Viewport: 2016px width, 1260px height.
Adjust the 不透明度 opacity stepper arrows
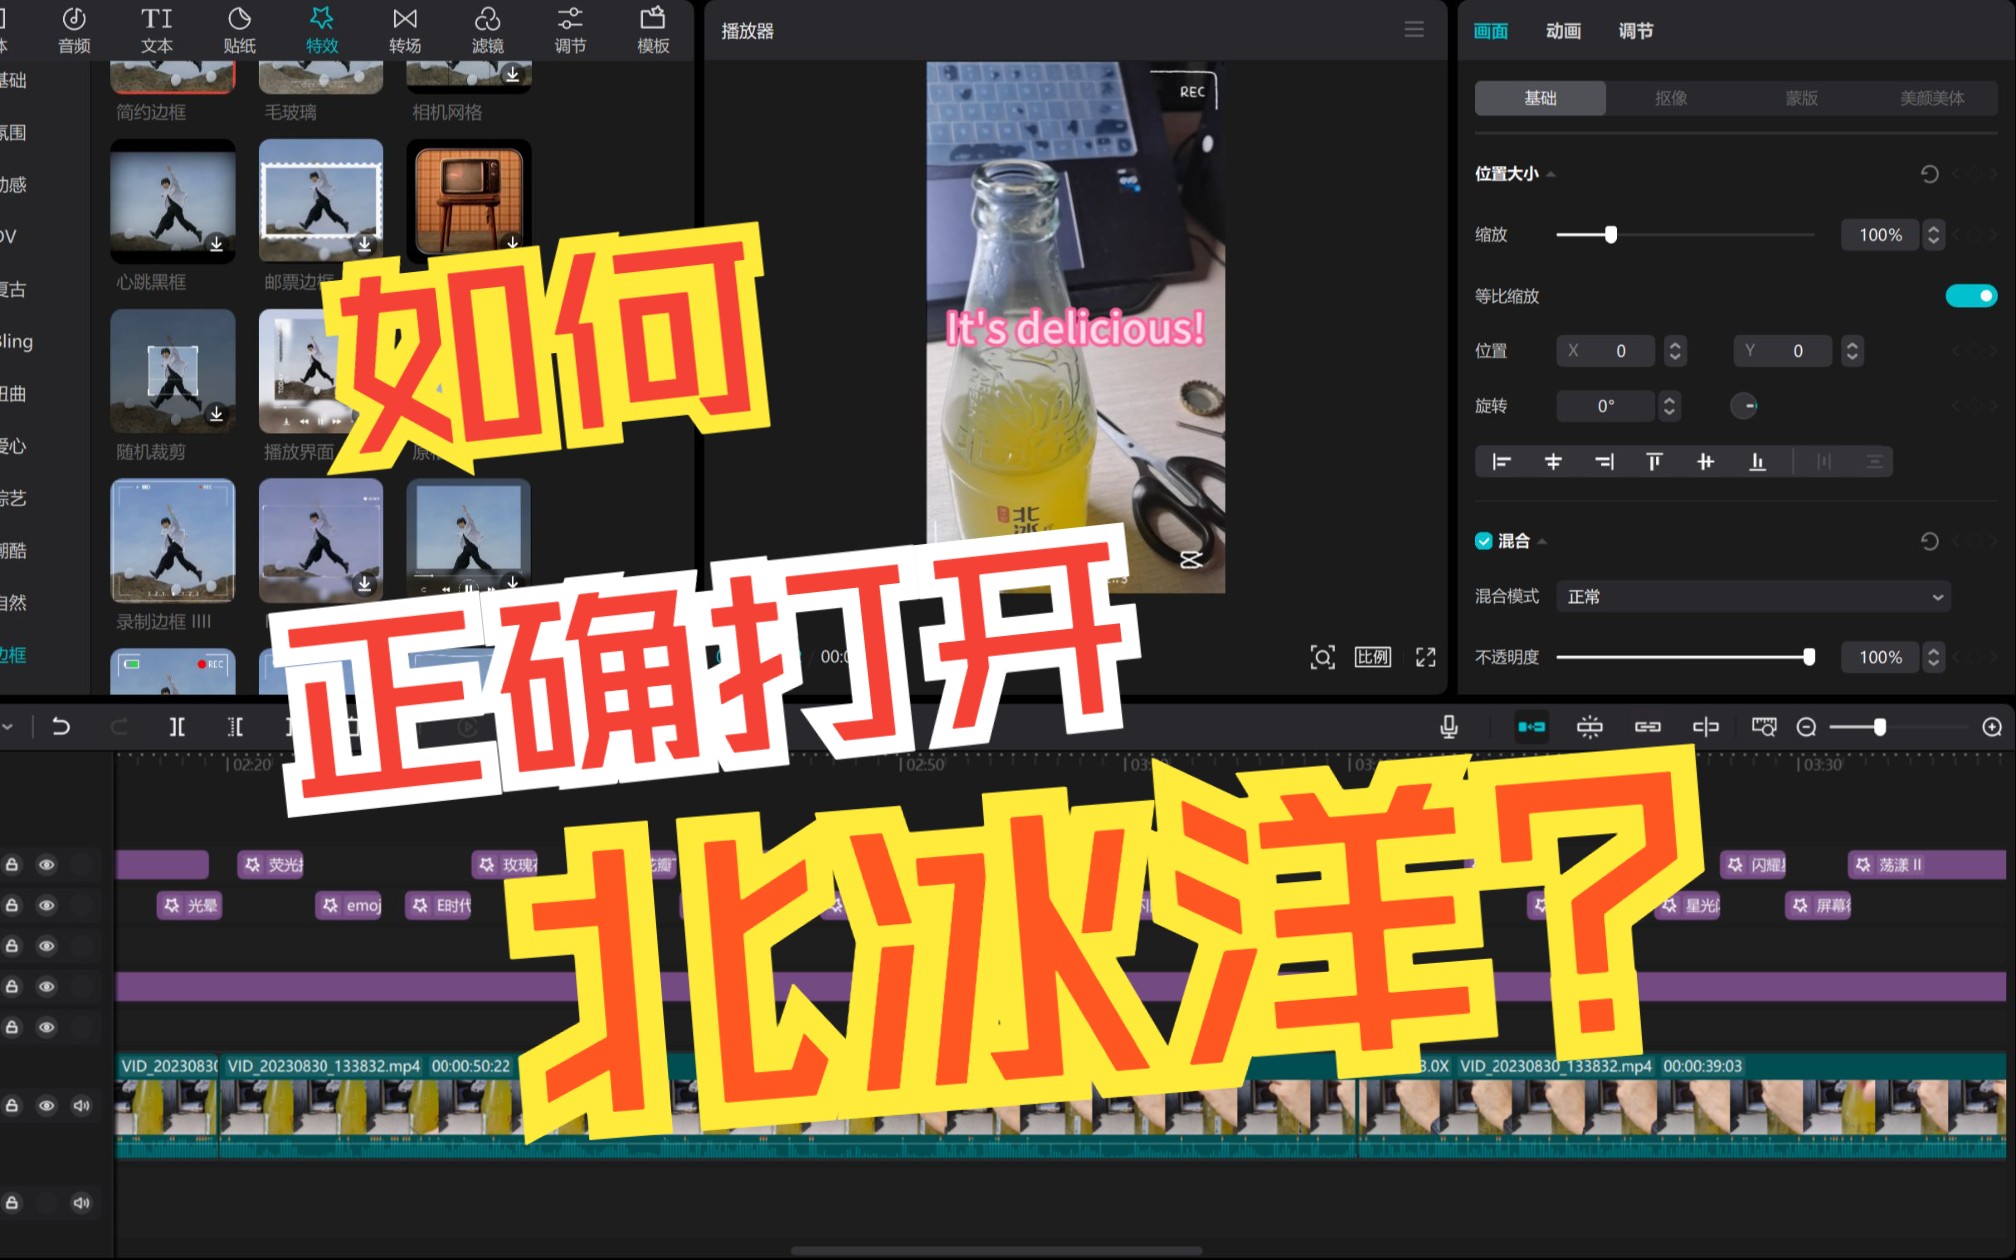[1933, 656]
